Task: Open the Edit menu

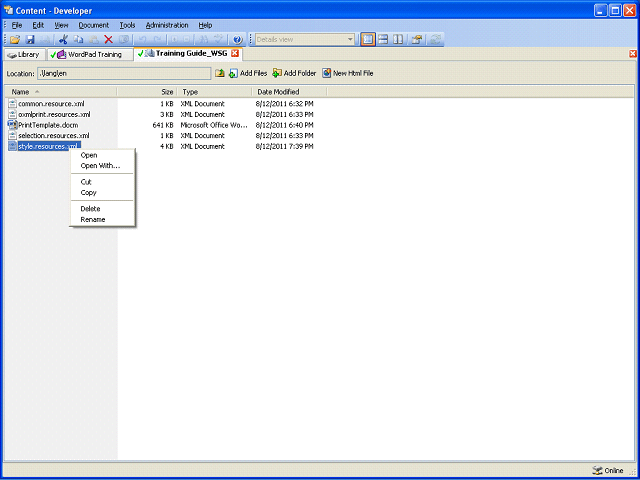Action: tap(38, 25)
